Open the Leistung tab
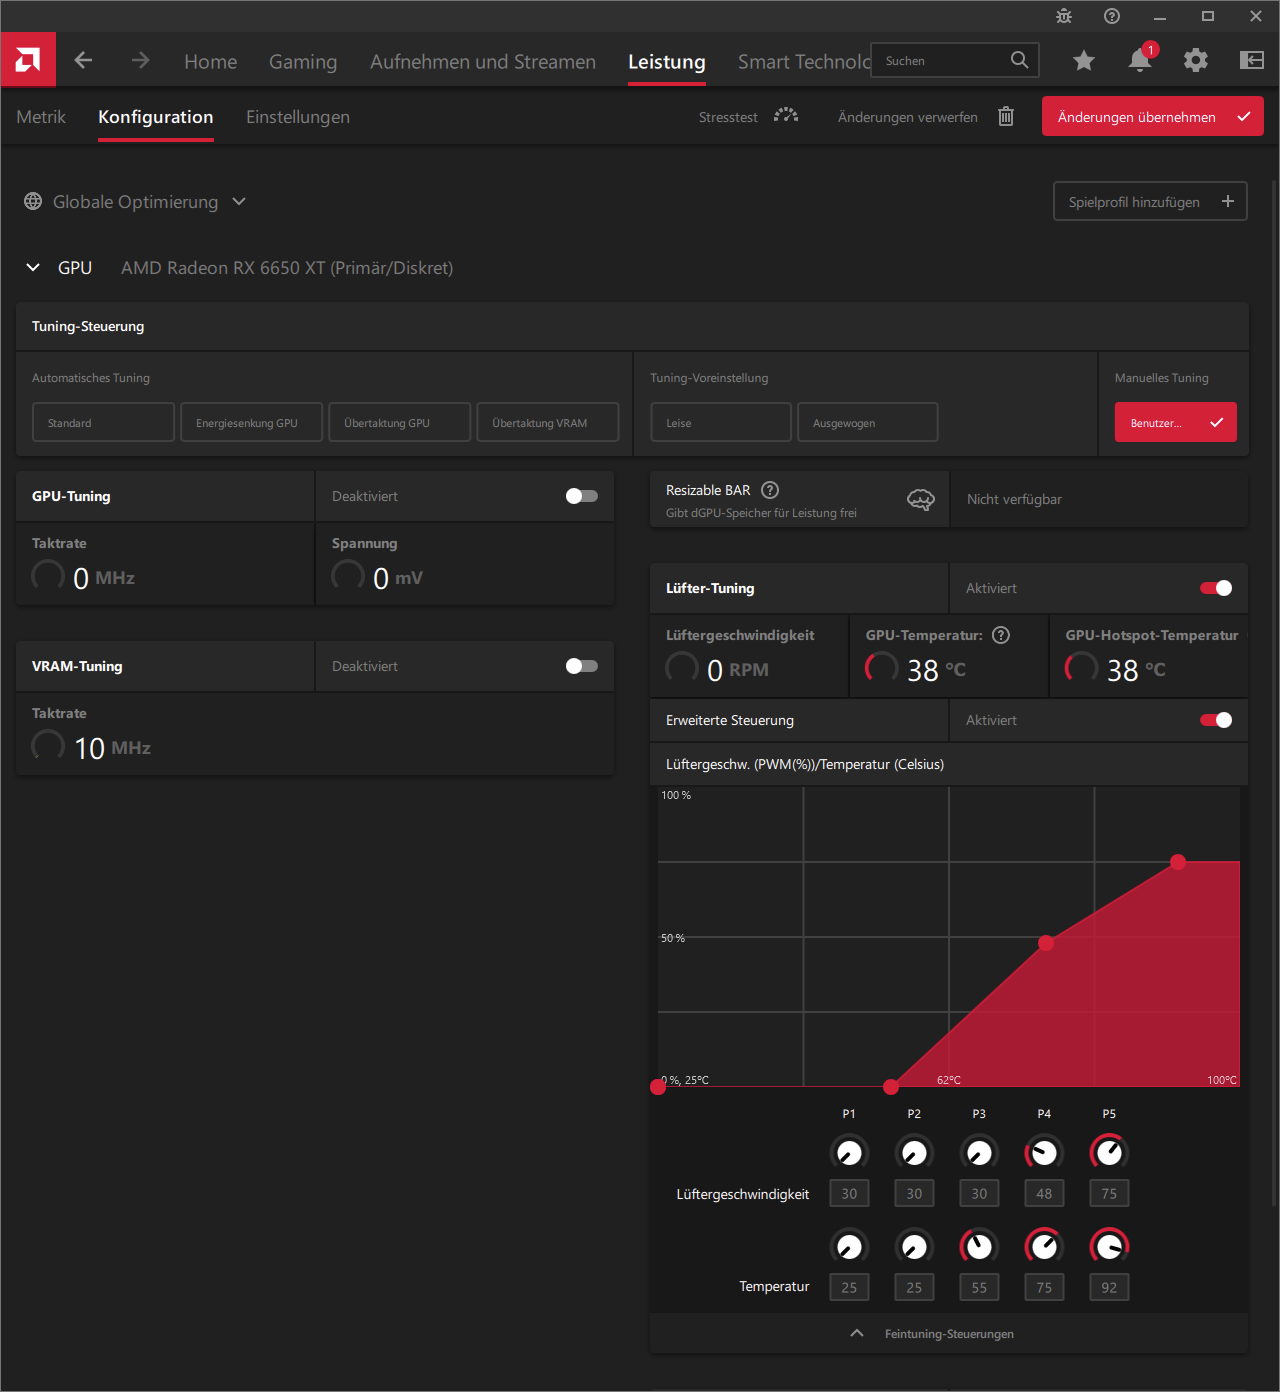This screenshot has height=1392, width=1280. tap(667, 61)
